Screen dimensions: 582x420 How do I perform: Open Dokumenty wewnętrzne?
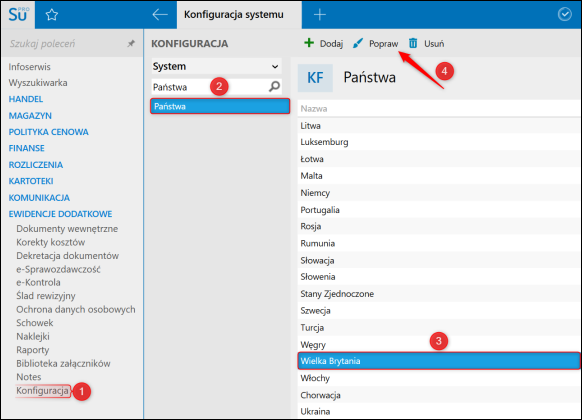coord(67,229)
